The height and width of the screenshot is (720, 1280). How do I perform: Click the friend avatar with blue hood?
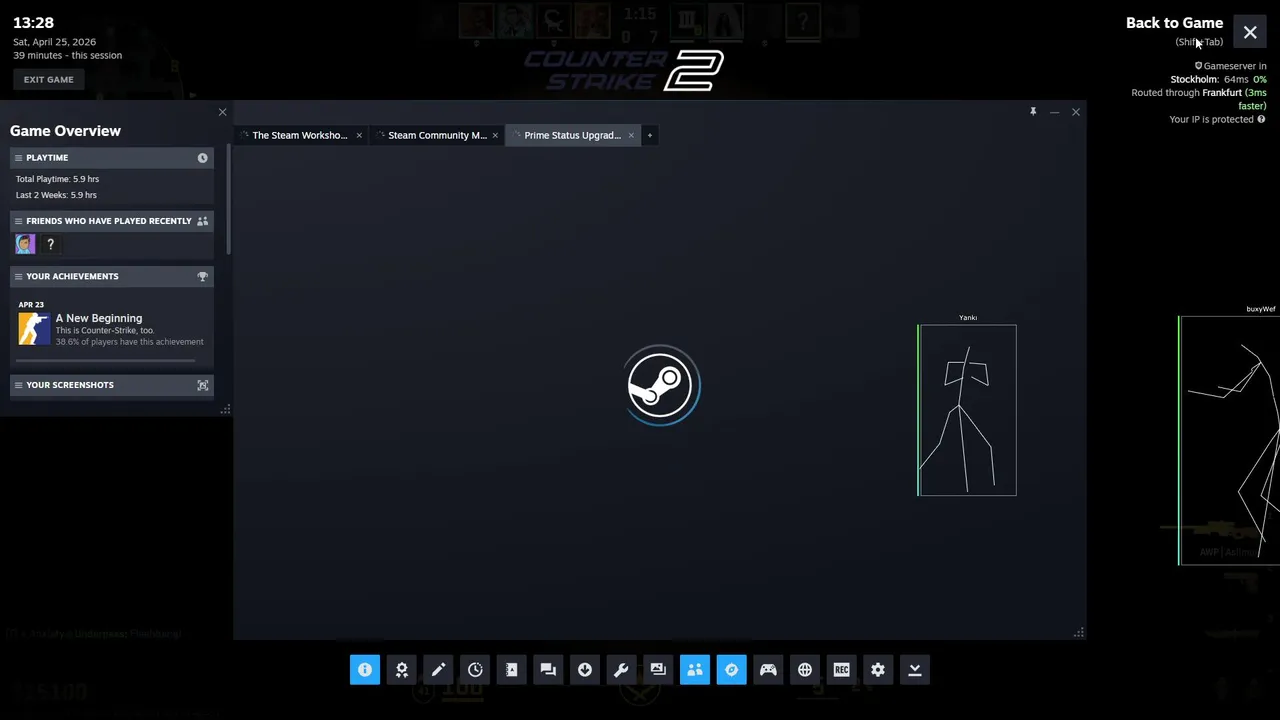click(x=26, y=244)
